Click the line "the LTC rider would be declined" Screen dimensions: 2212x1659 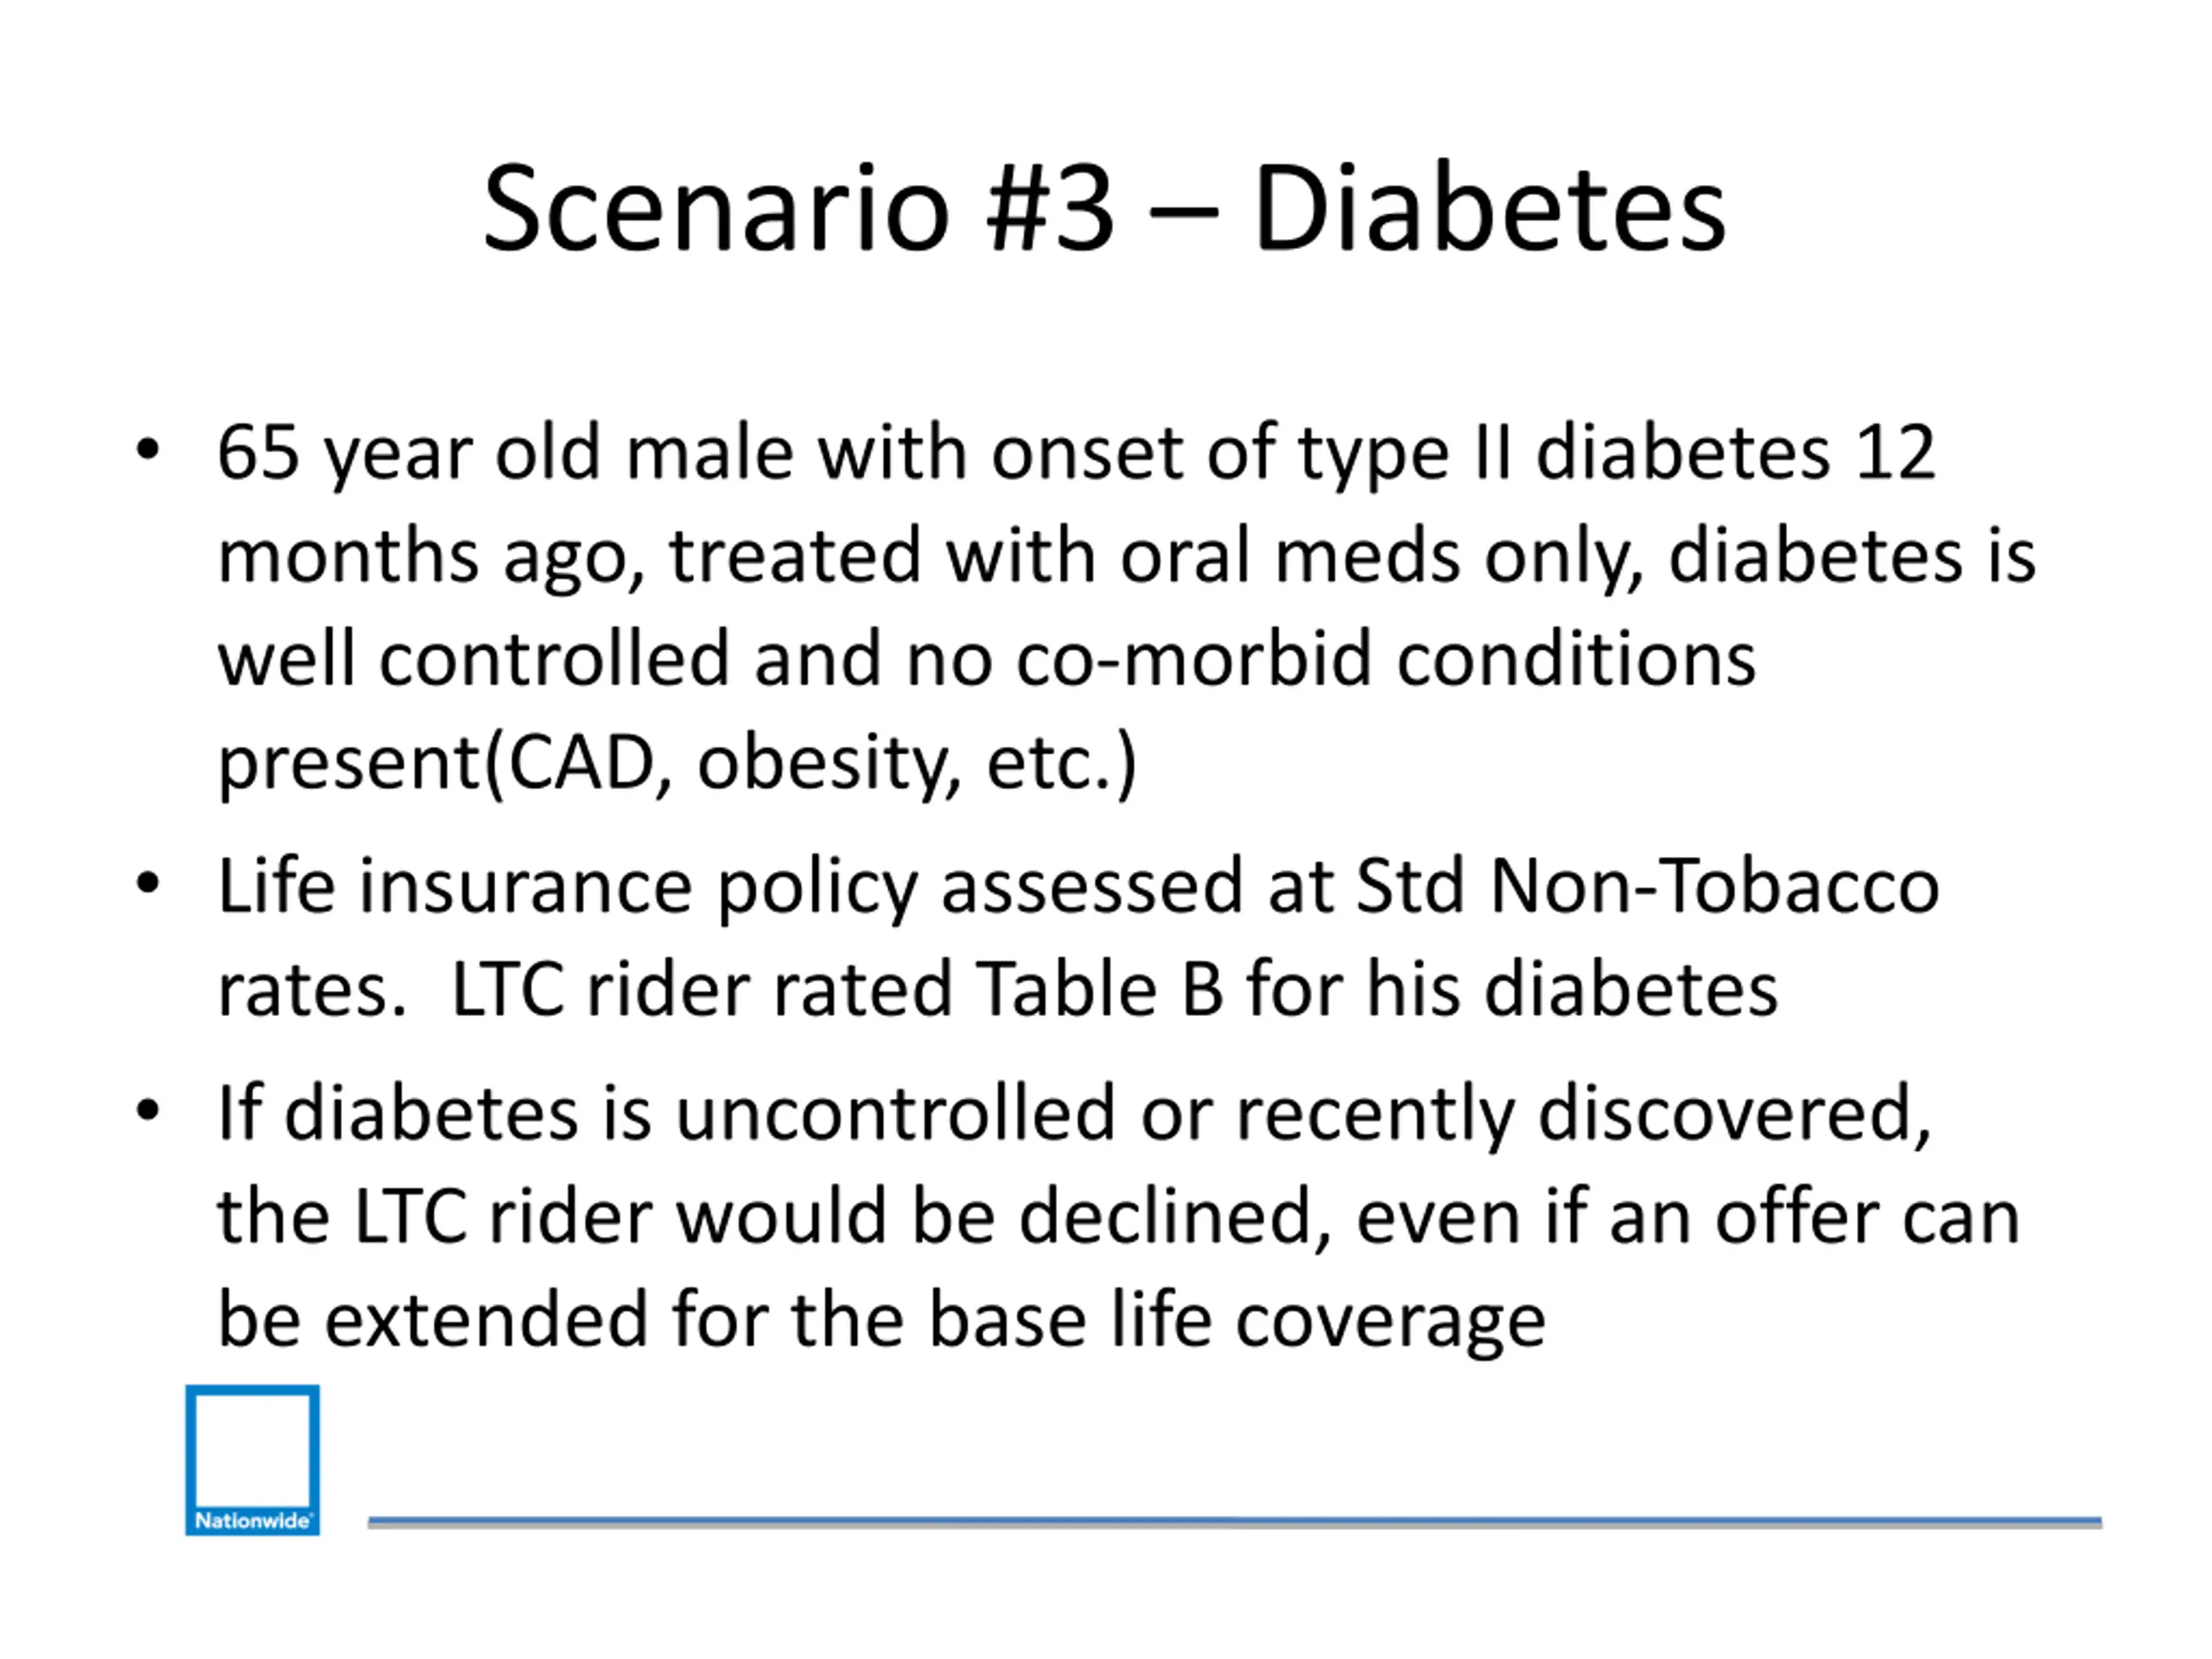pos(1118,1216)
